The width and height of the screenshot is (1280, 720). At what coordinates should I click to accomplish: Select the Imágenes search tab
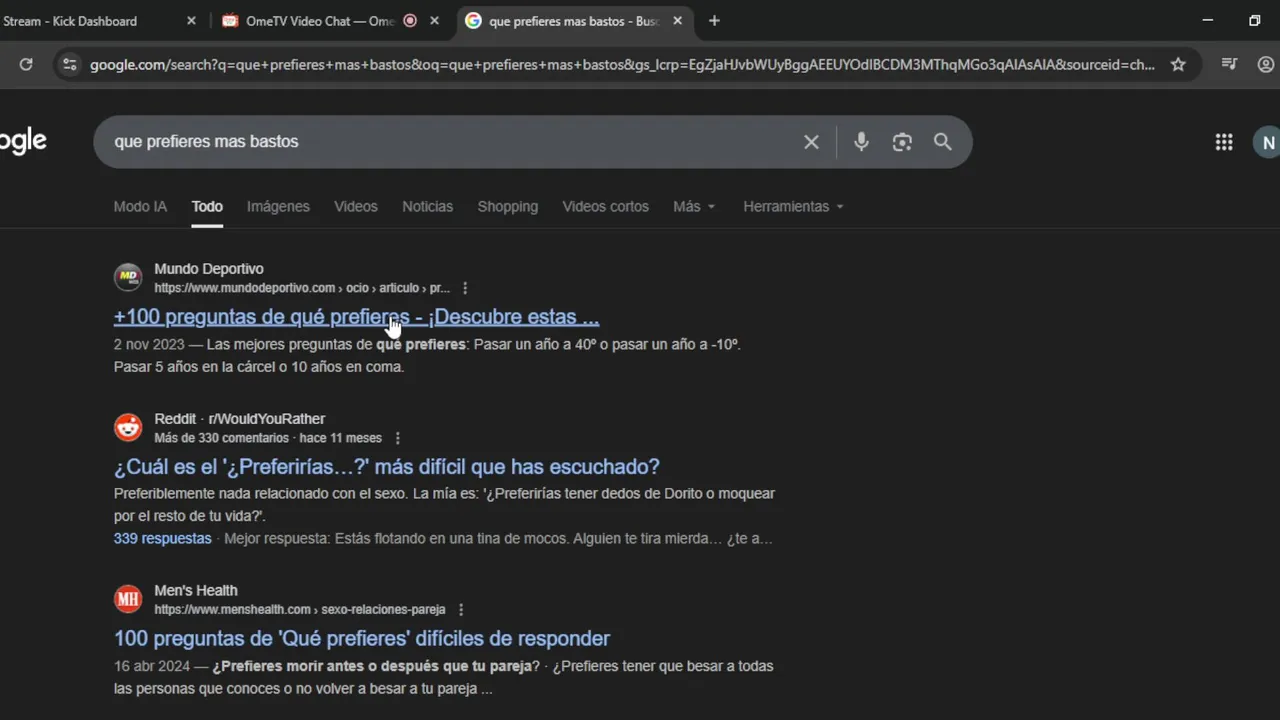tap(278, 206)
